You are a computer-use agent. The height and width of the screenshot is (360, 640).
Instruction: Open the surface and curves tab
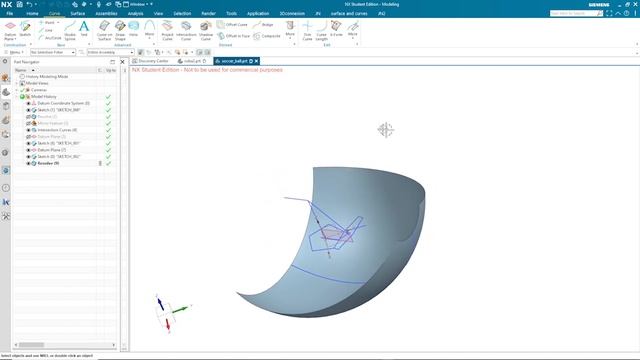click(x=349, y=13)
